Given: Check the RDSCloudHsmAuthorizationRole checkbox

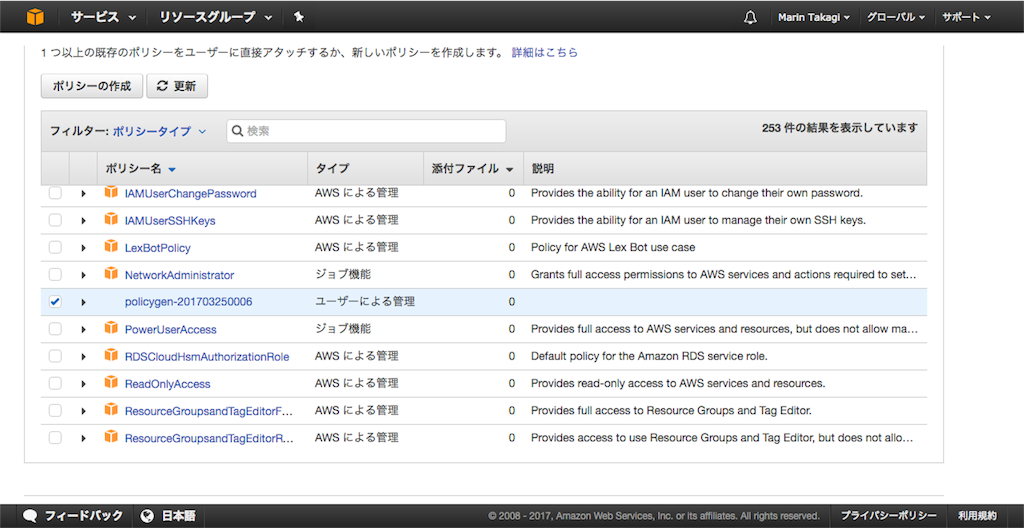Looking at the screenshot, I should point(56,356).
